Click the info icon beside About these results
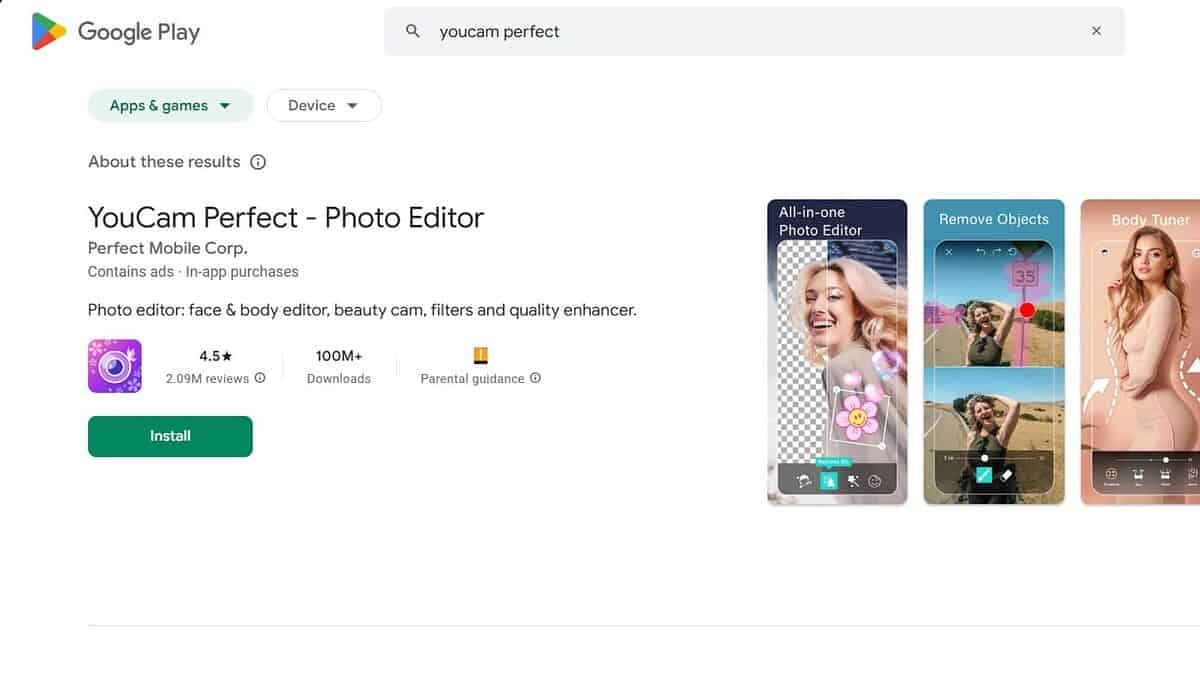The image size is (1200, 675). point(258,162)
